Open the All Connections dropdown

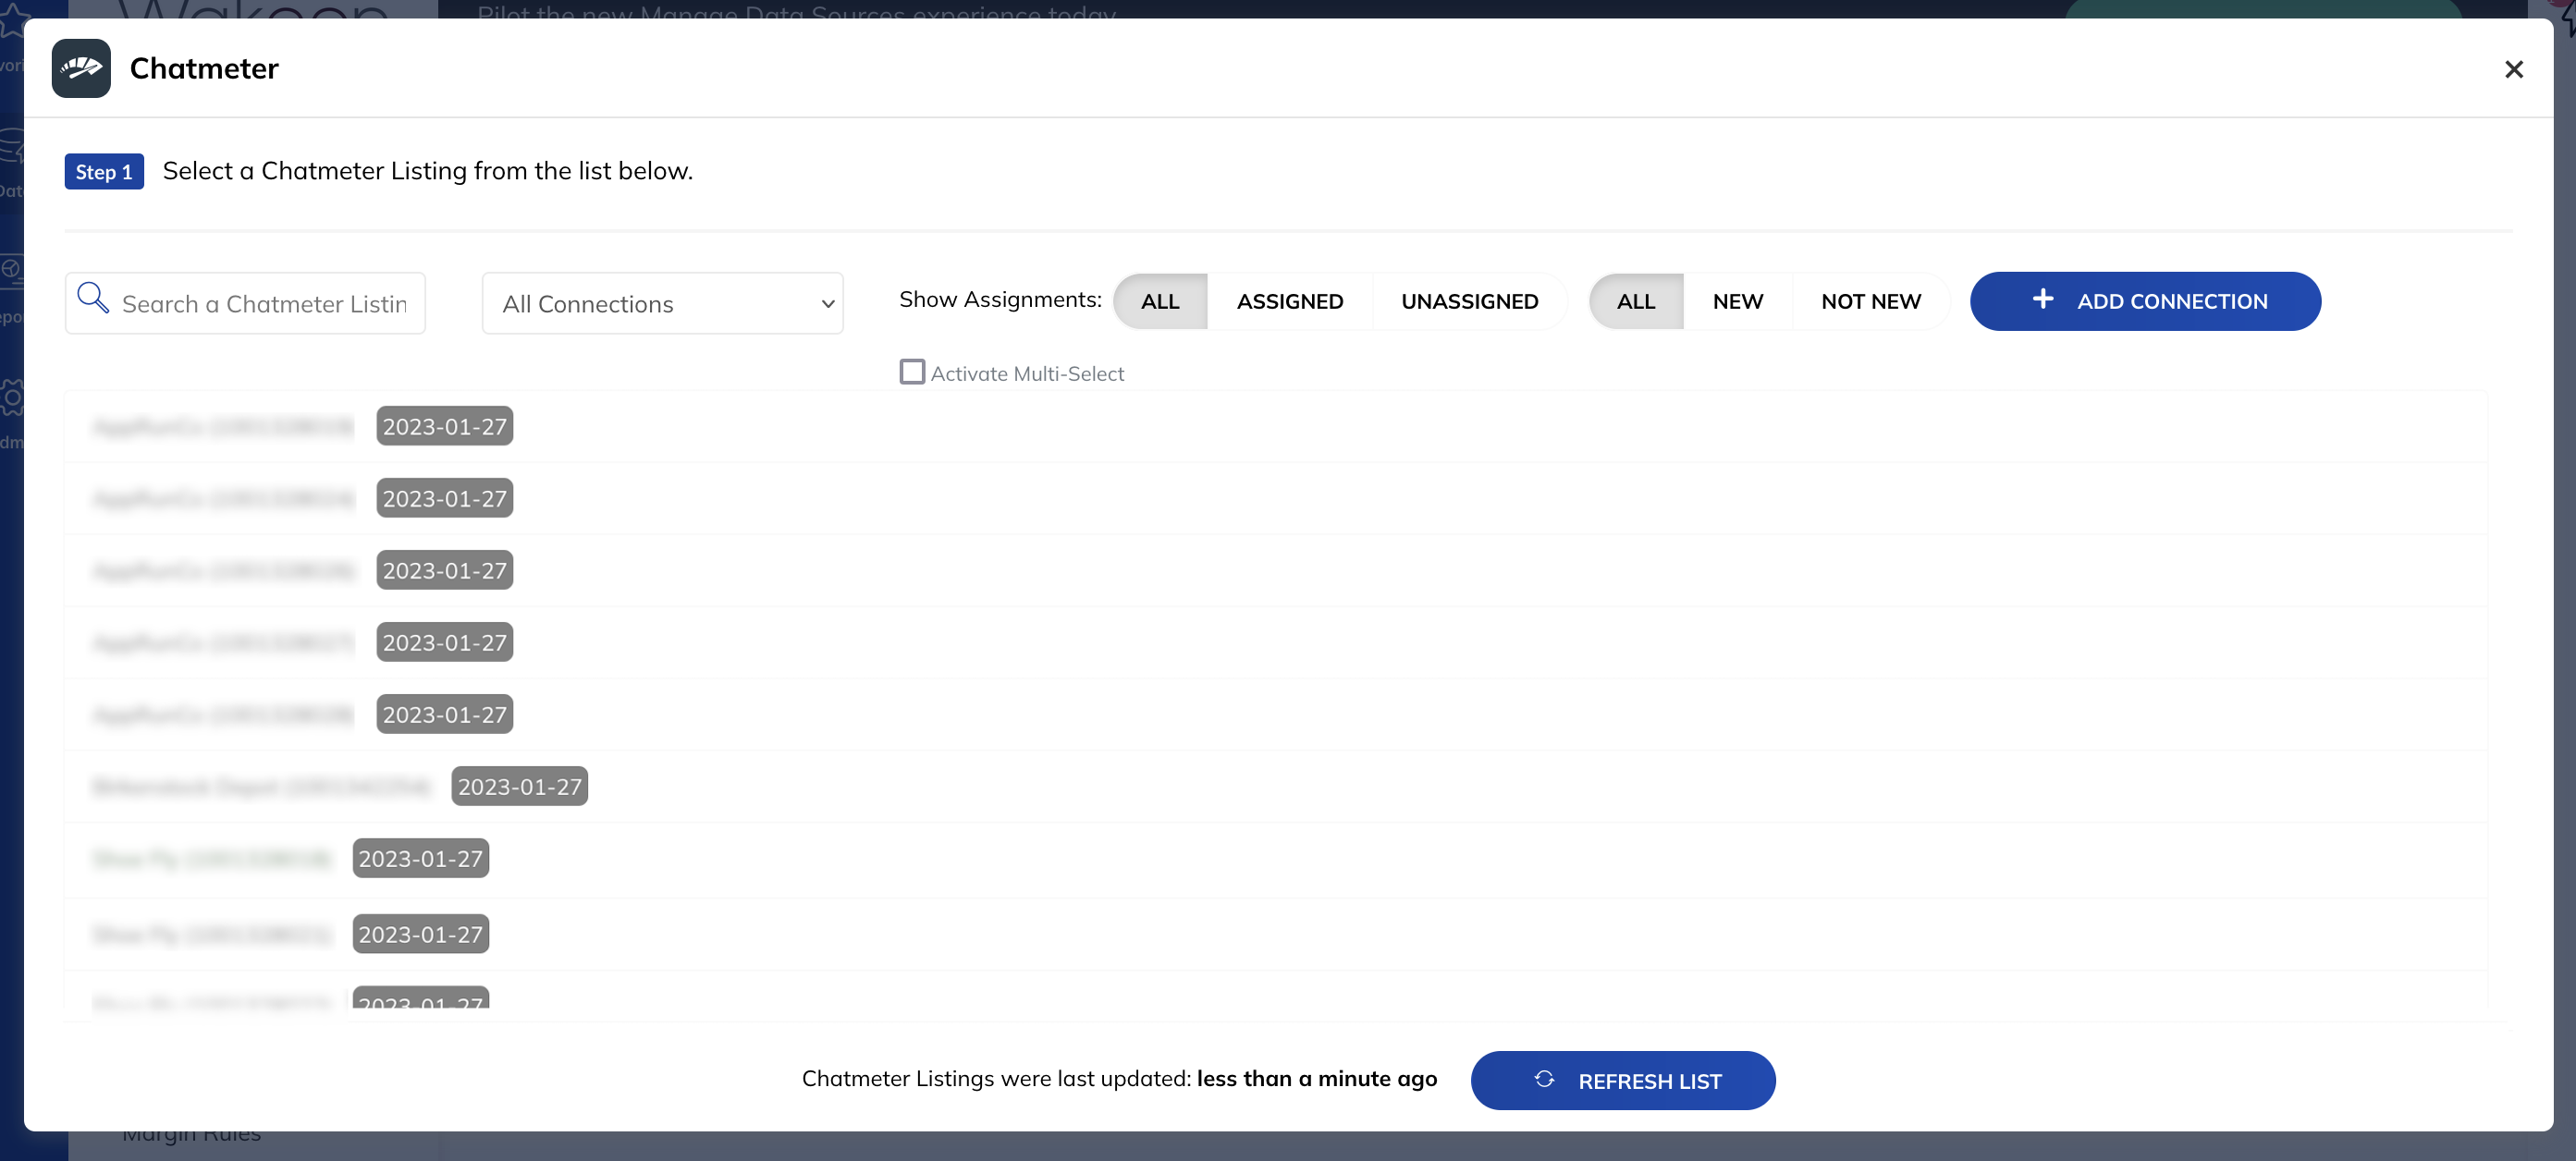pyautogui.click(x=662, y=303)
